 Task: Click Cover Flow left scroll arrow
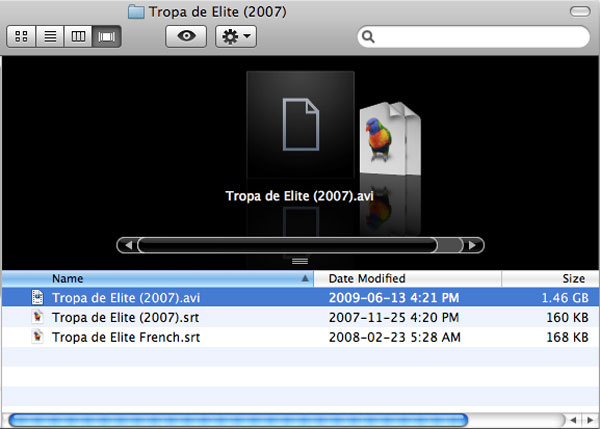[128, 245]
